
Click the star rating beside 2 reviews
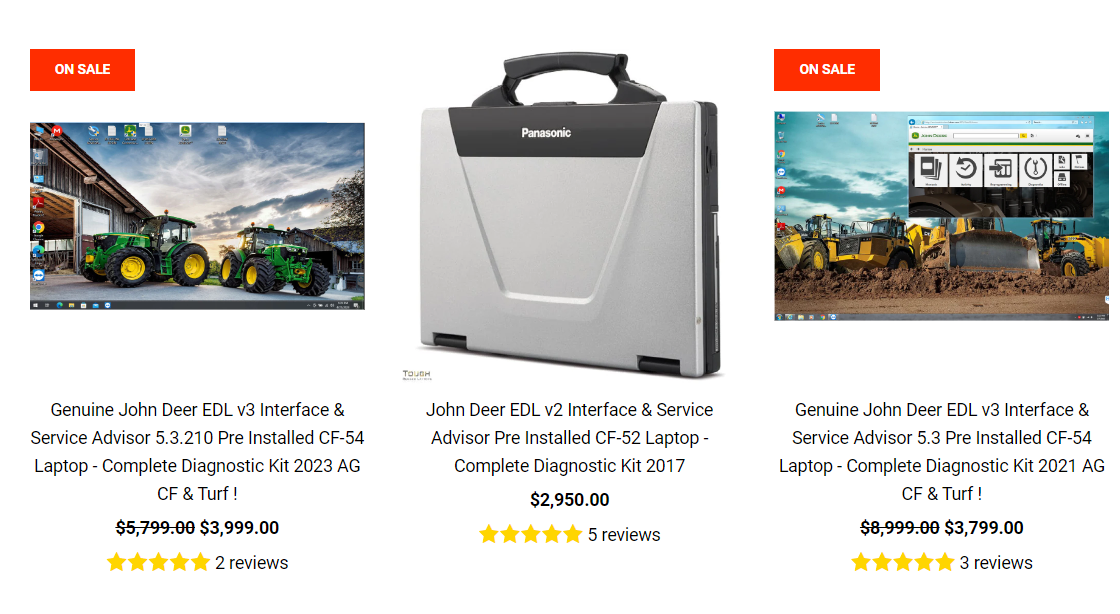coord(158,563)
